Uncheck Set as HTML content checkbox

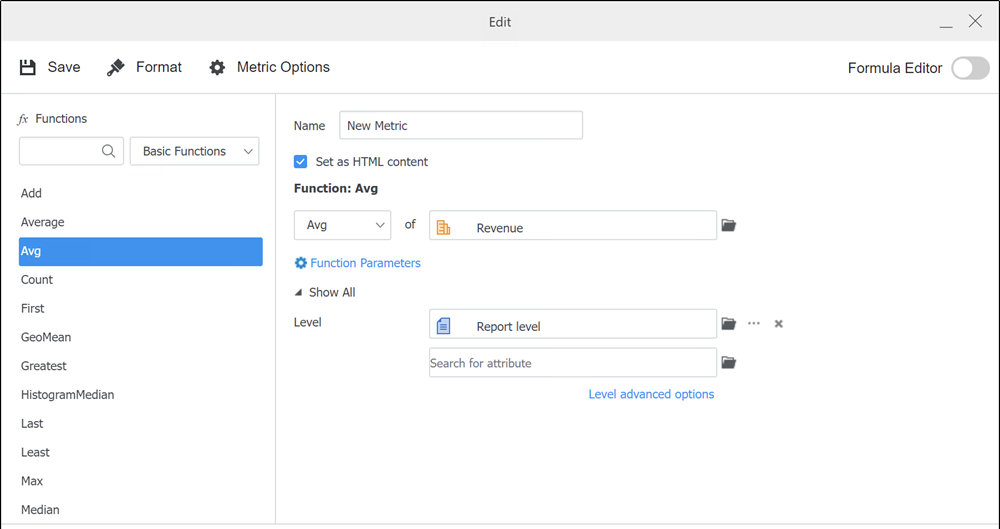pyautogui.click(x=301, y=161)
